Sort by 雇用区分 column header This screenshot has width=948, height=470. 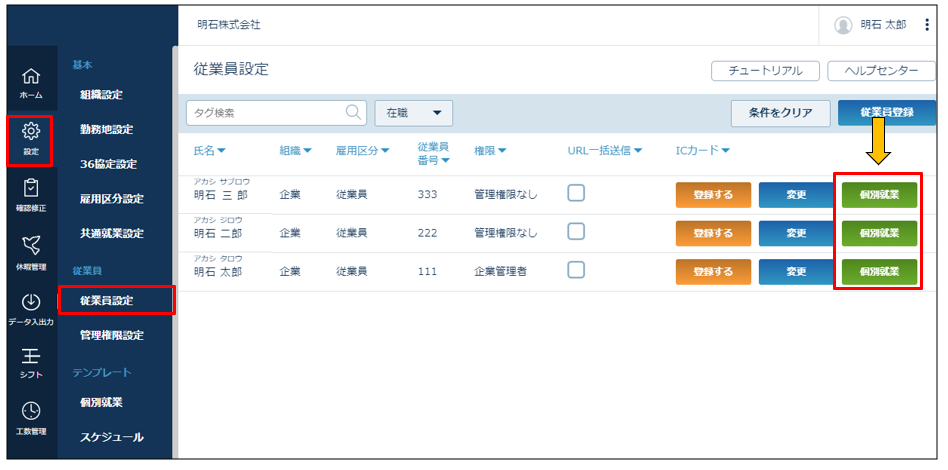[x=362, y=151]
